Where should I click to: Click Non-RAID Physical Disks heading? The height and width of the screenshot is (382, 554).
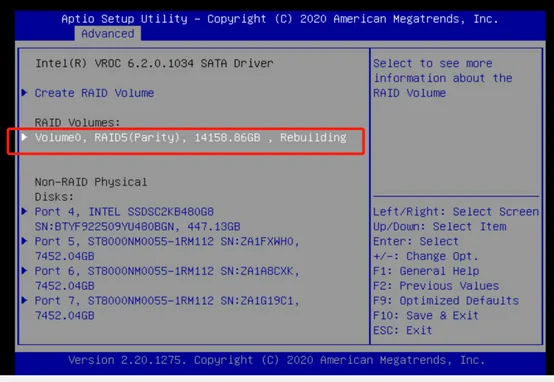point(91,189)
